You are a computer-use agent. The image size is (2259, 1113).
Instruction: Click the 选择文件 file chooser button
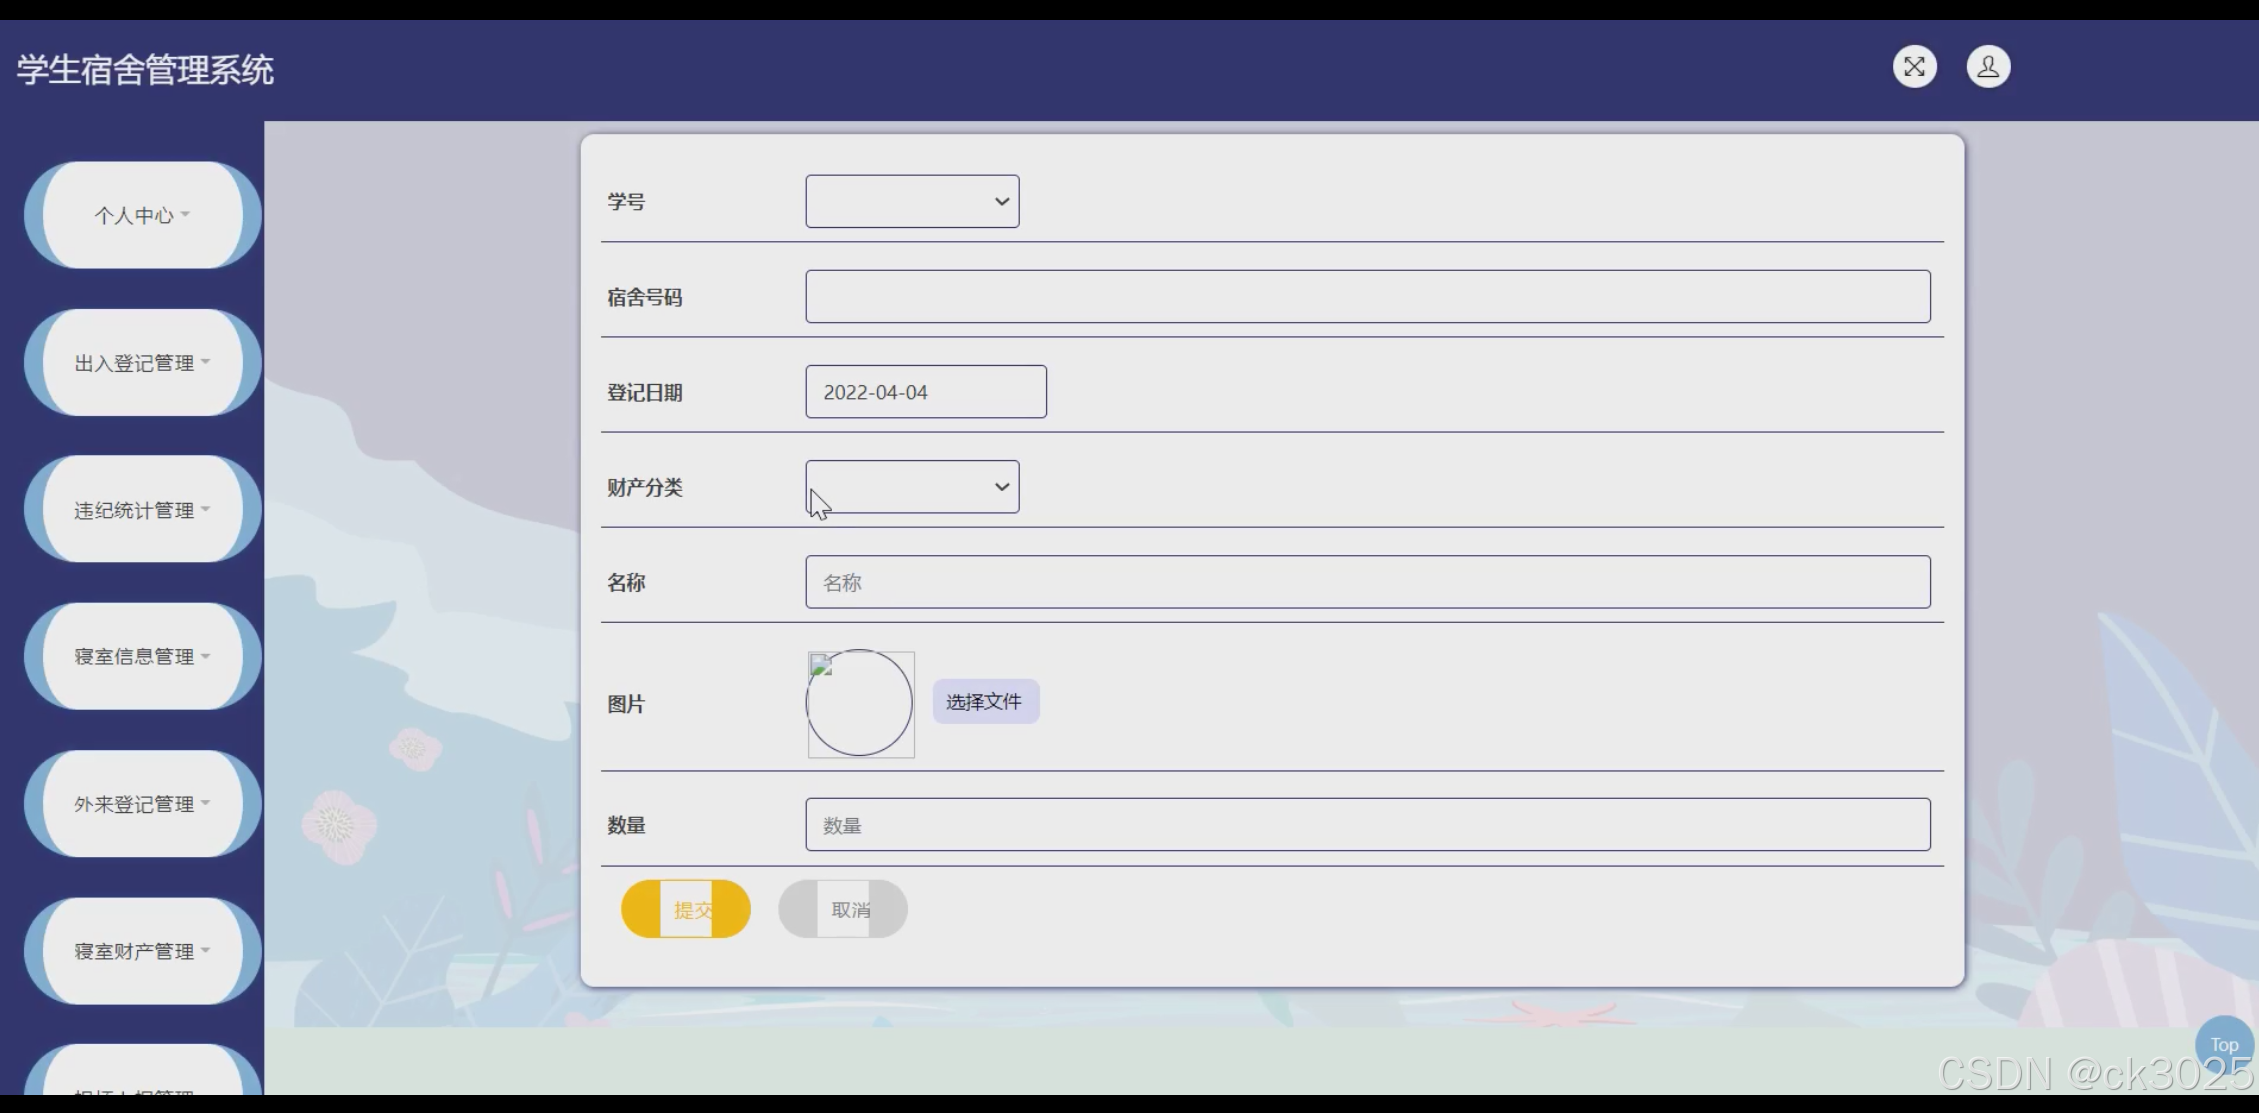point(985,702)
